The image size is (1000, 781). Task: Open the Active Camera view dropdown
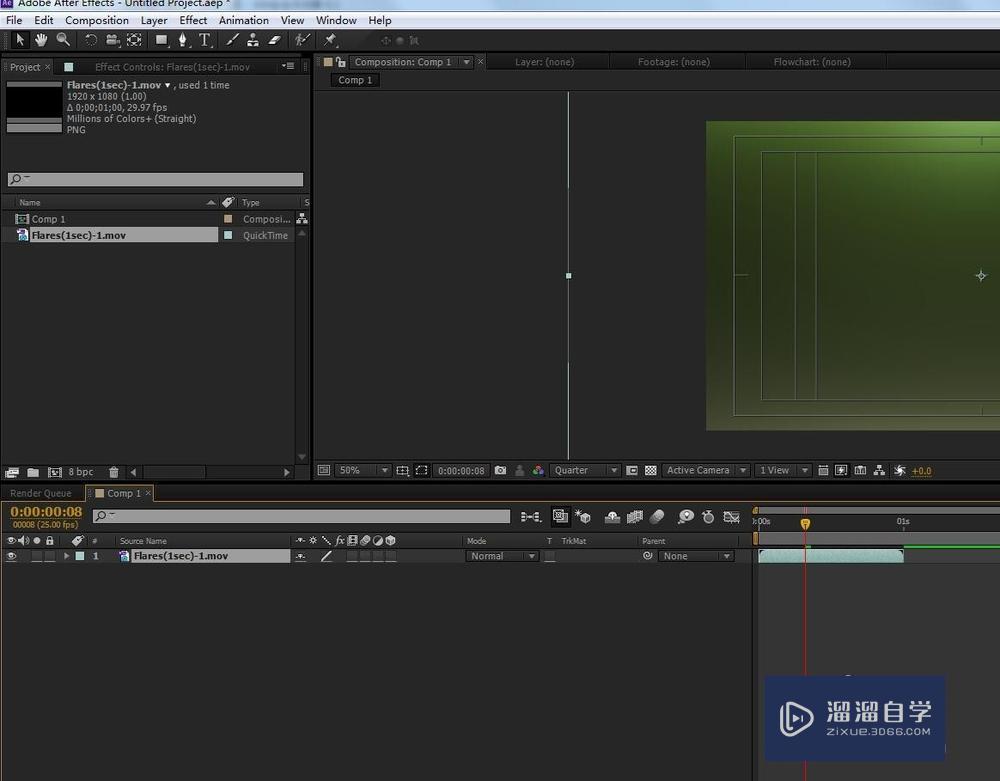[x=705, y=471]
